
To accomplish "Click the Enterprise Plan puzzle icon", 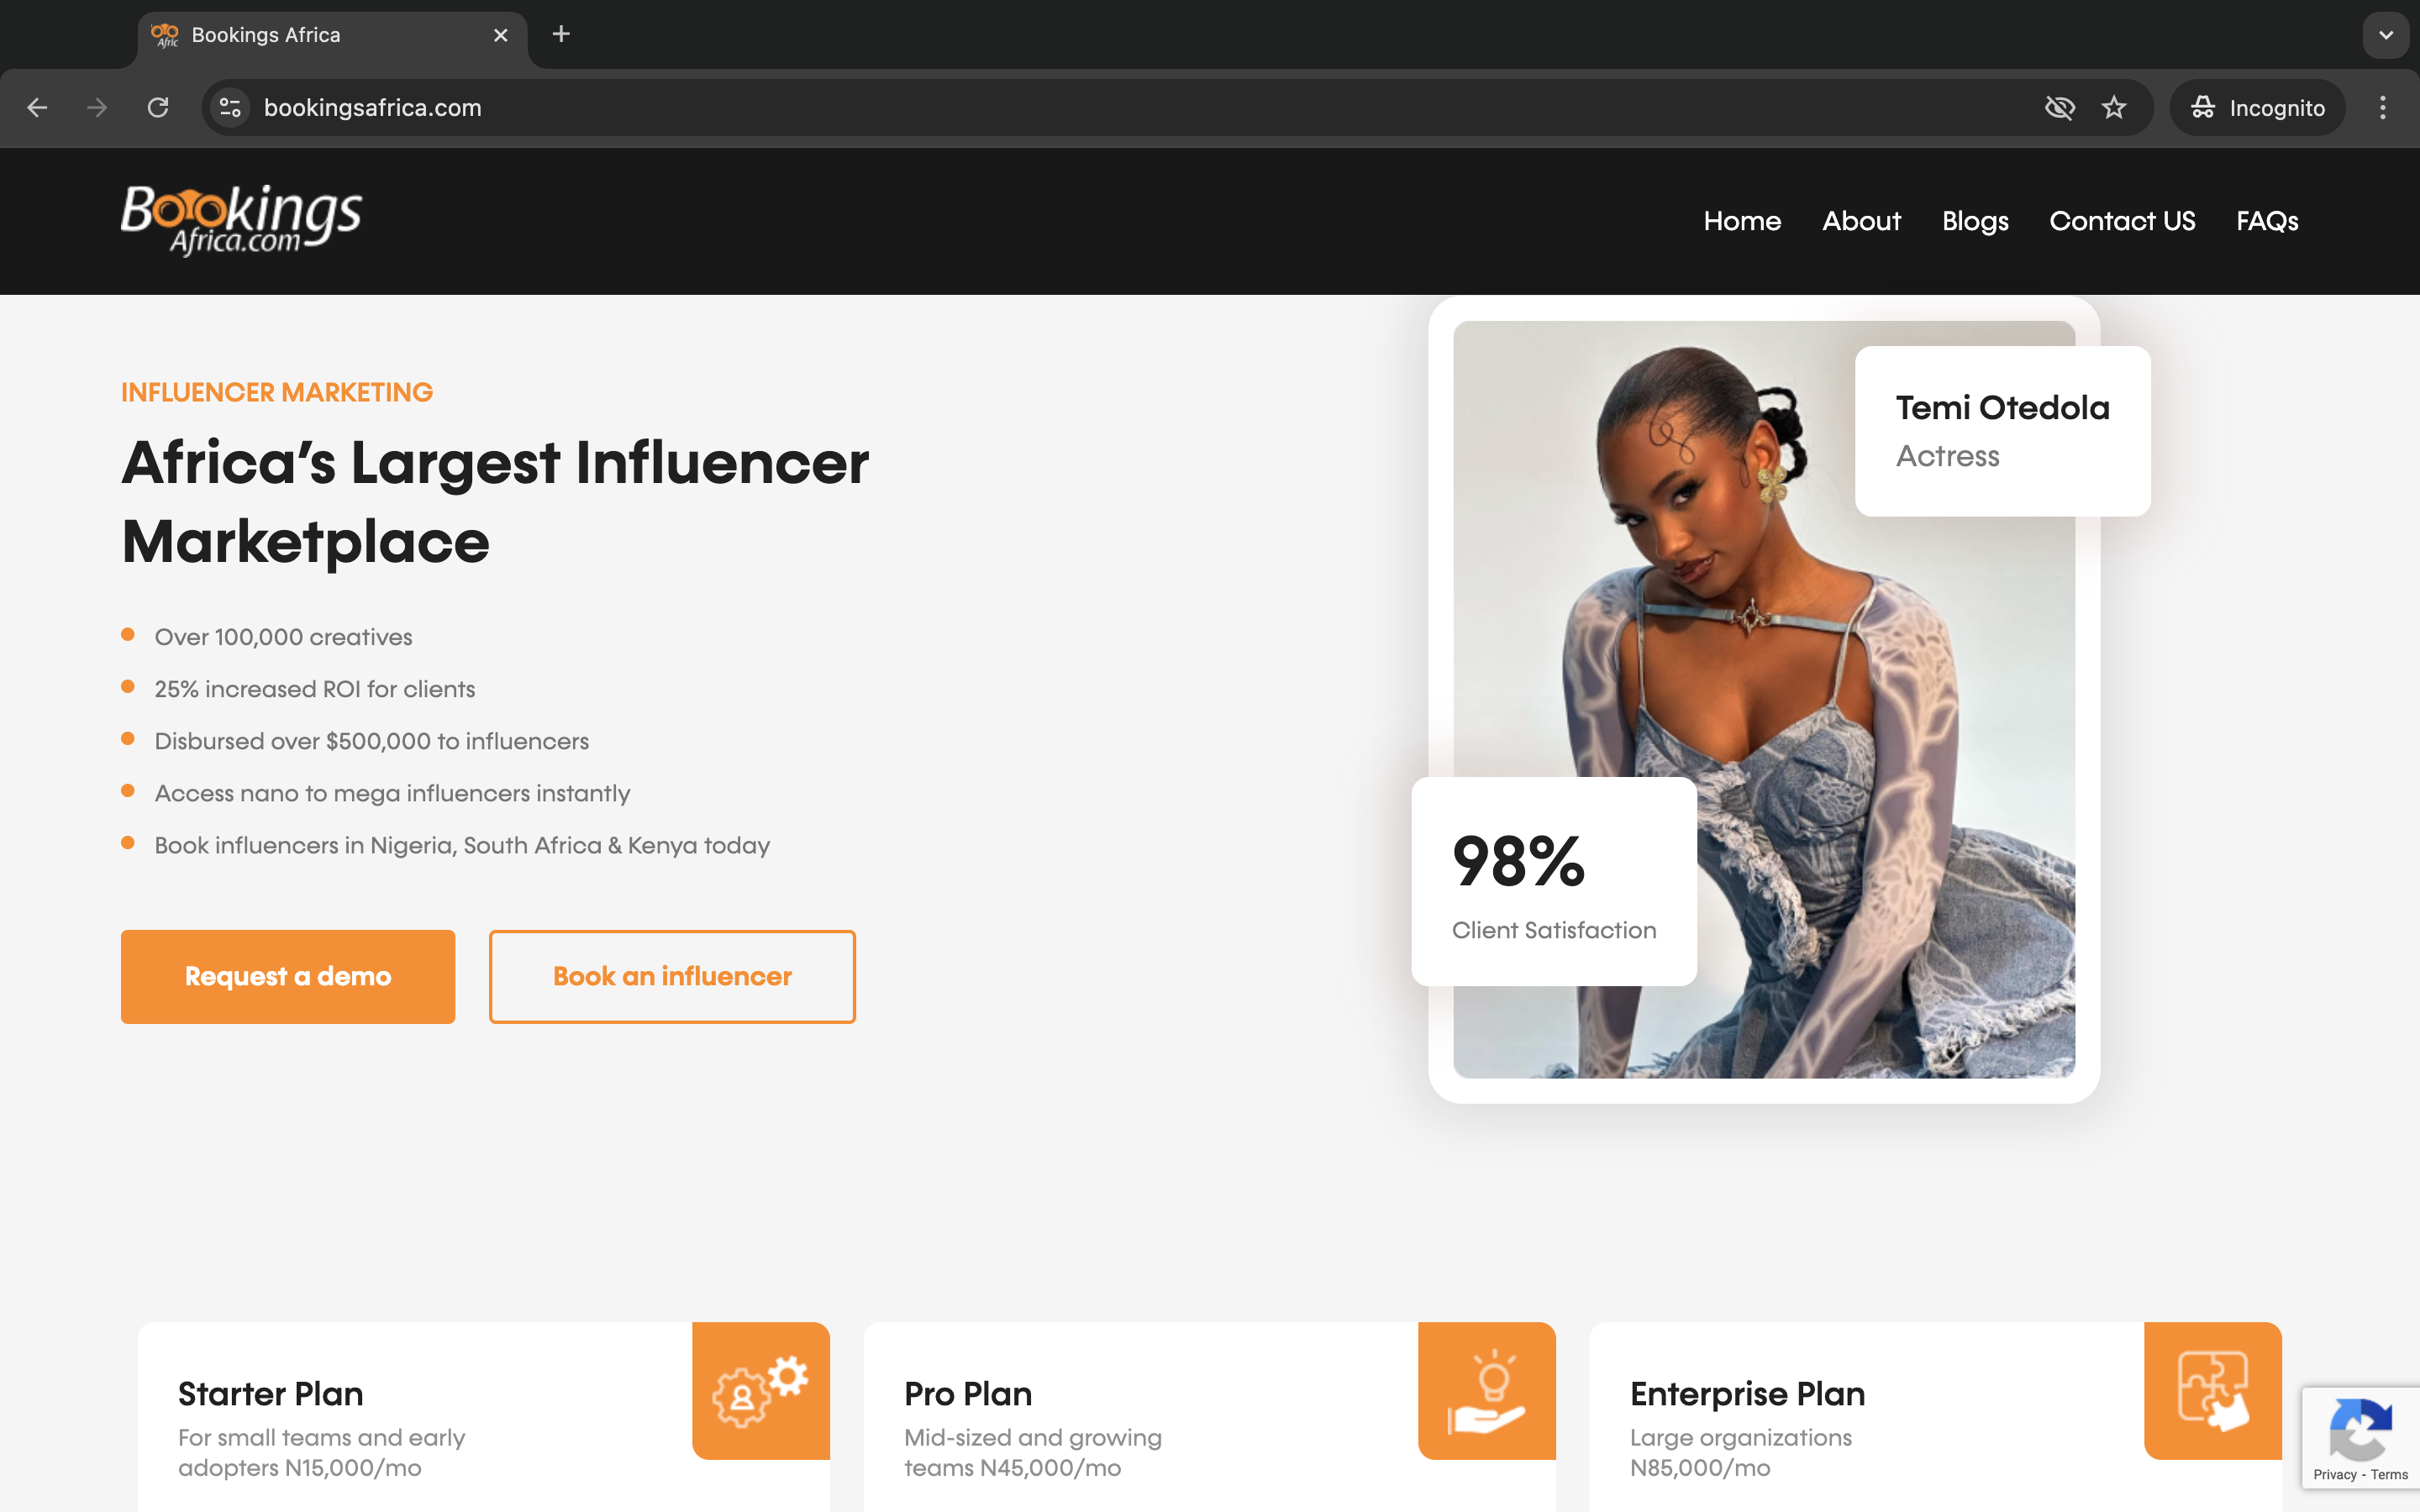I will coord(2213,1391).
